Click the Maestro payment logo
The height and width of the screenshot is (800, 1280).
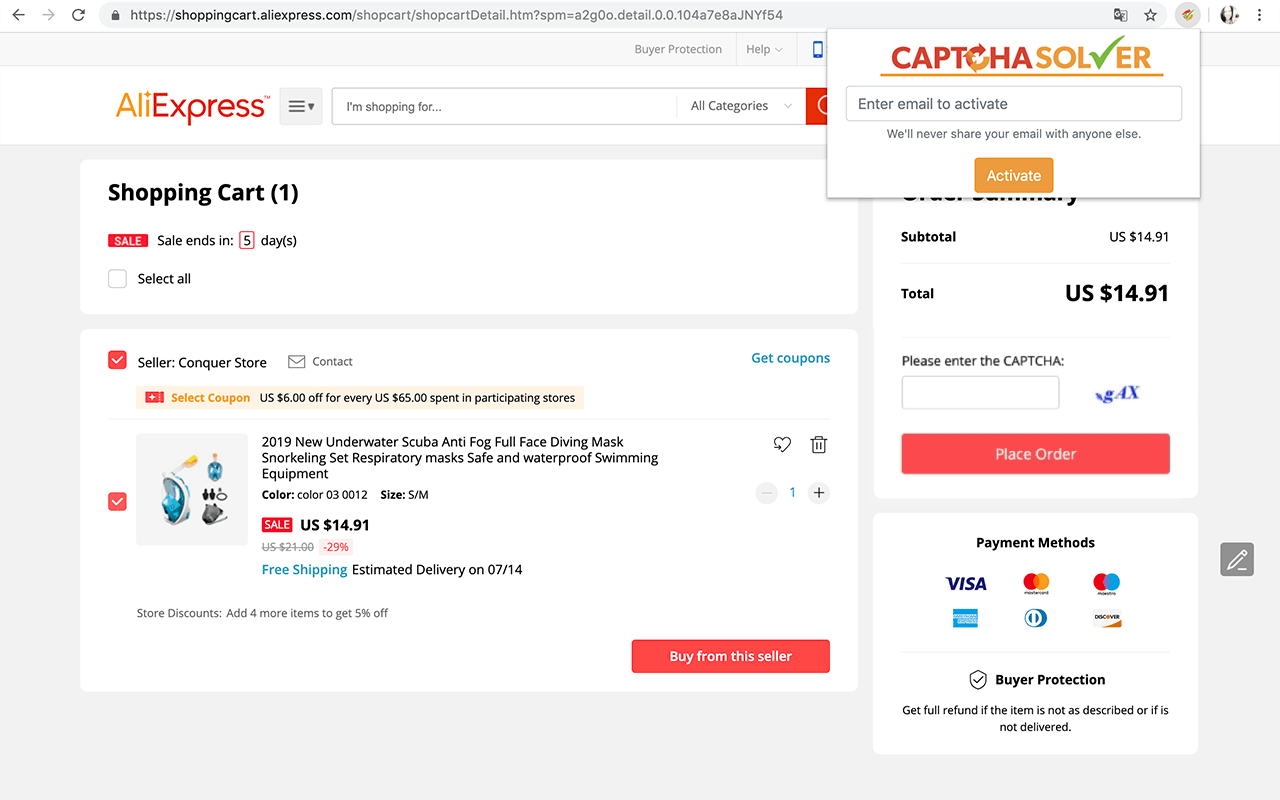[x=1106, y=583]
